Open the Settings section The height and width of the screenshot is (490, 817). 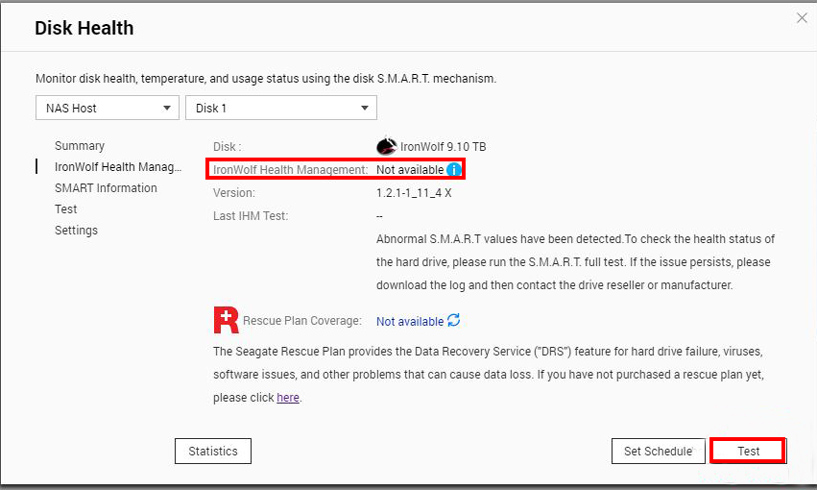pos(76,230)
